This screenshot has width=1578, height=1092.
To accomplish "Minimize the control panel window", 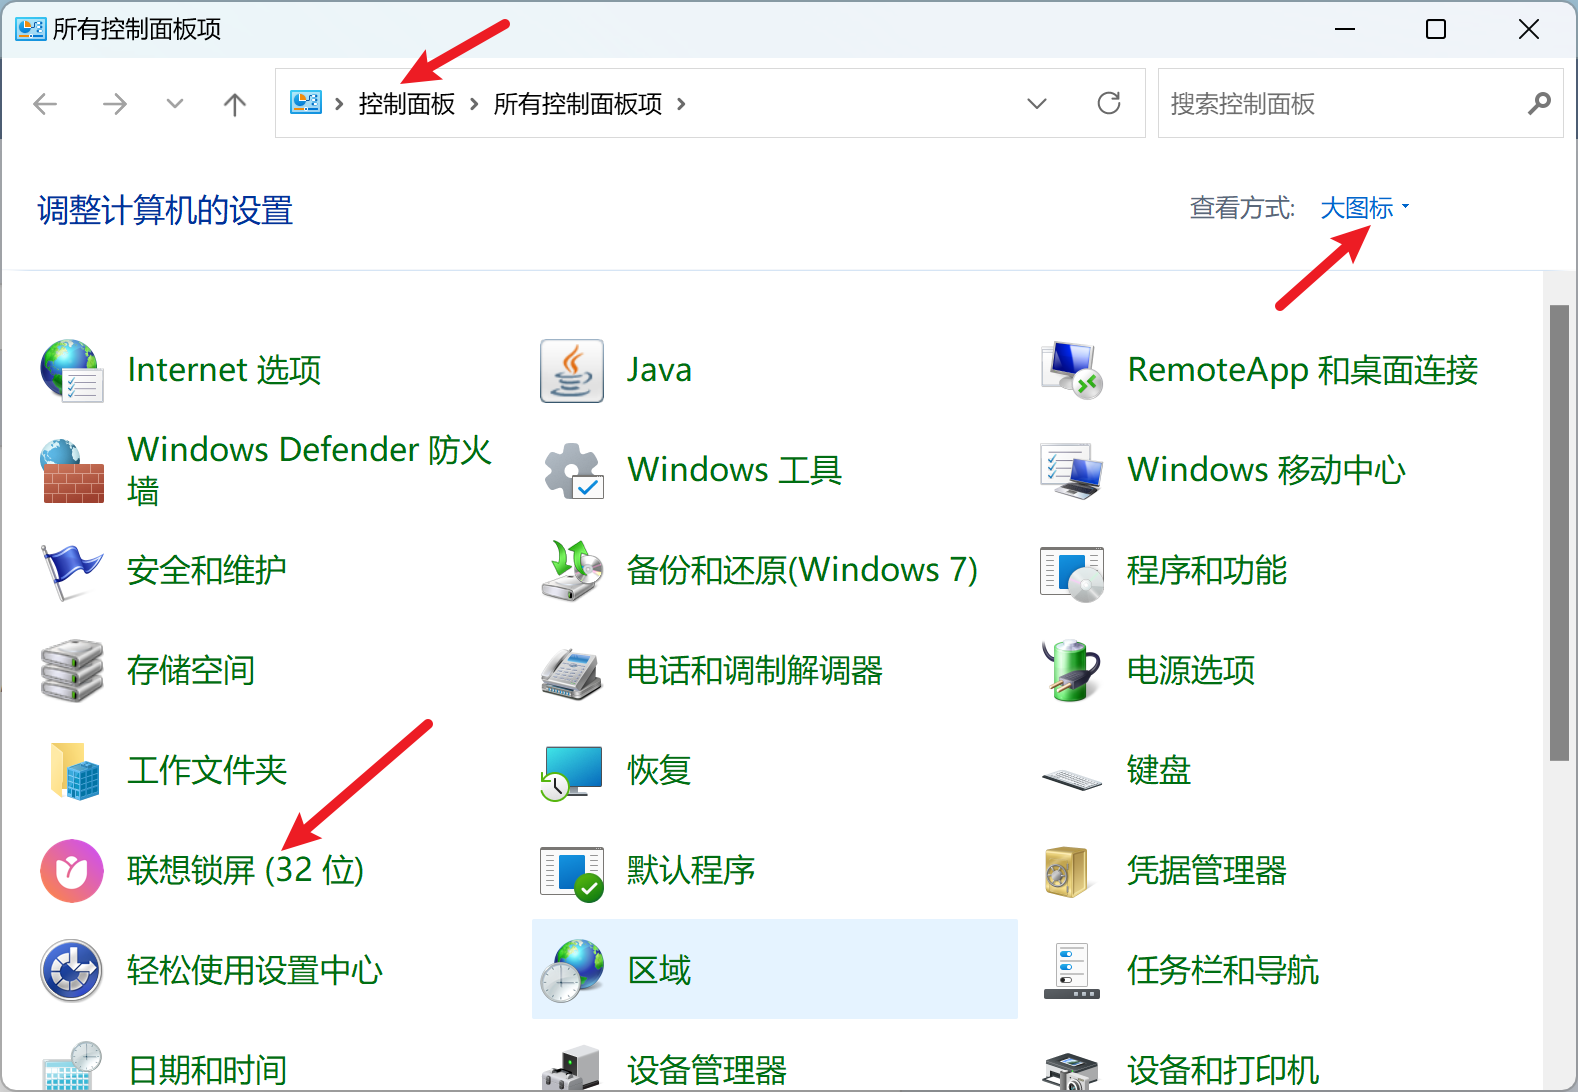I will coord(1345,29).
